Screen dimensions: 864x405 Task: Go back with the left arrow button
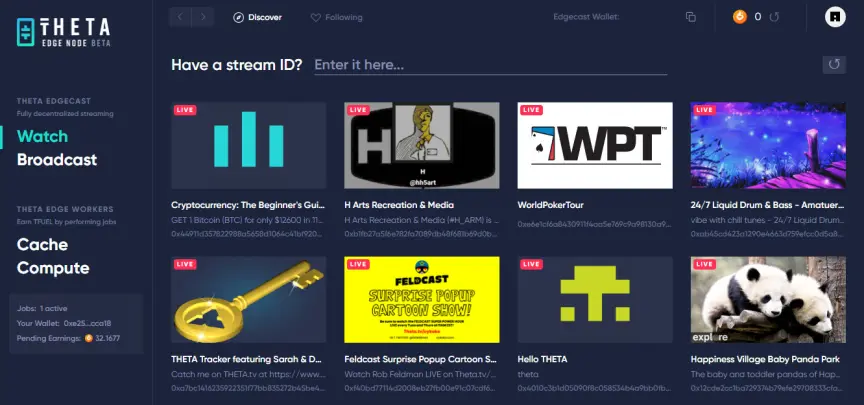(180, 17)
